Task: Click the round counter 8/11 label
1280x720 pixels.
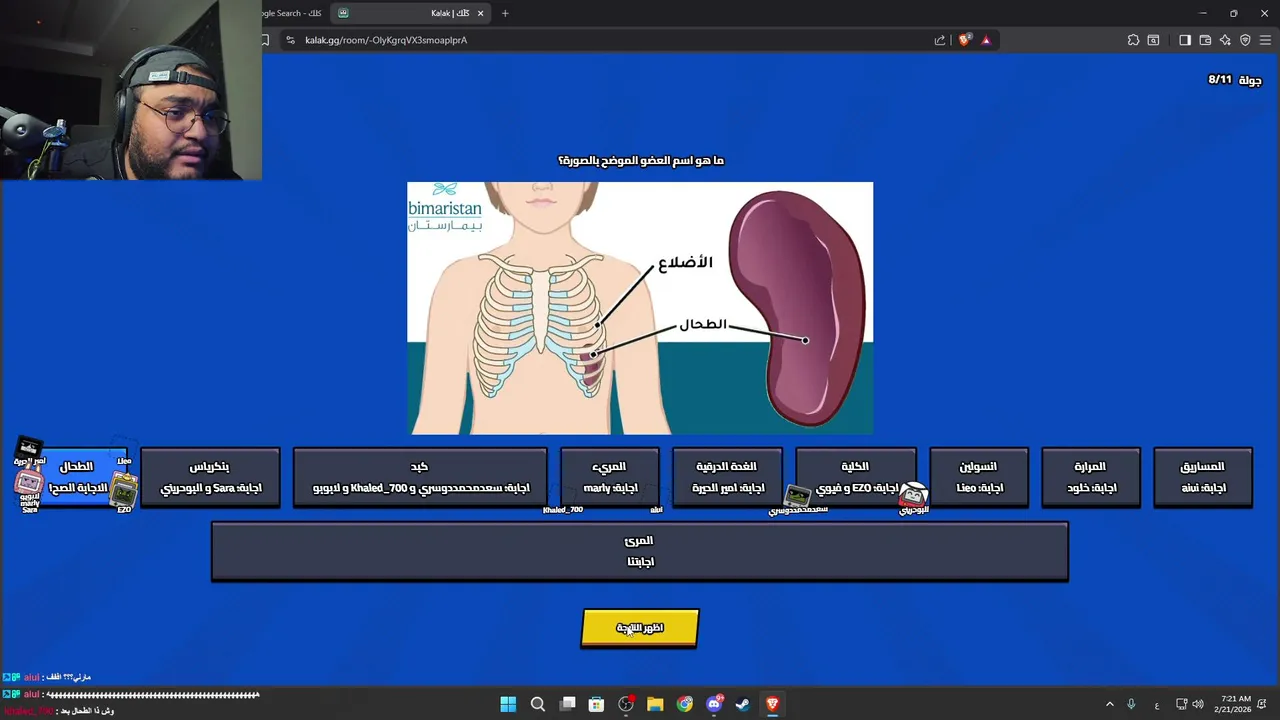Action: [x=1235, y=80]
